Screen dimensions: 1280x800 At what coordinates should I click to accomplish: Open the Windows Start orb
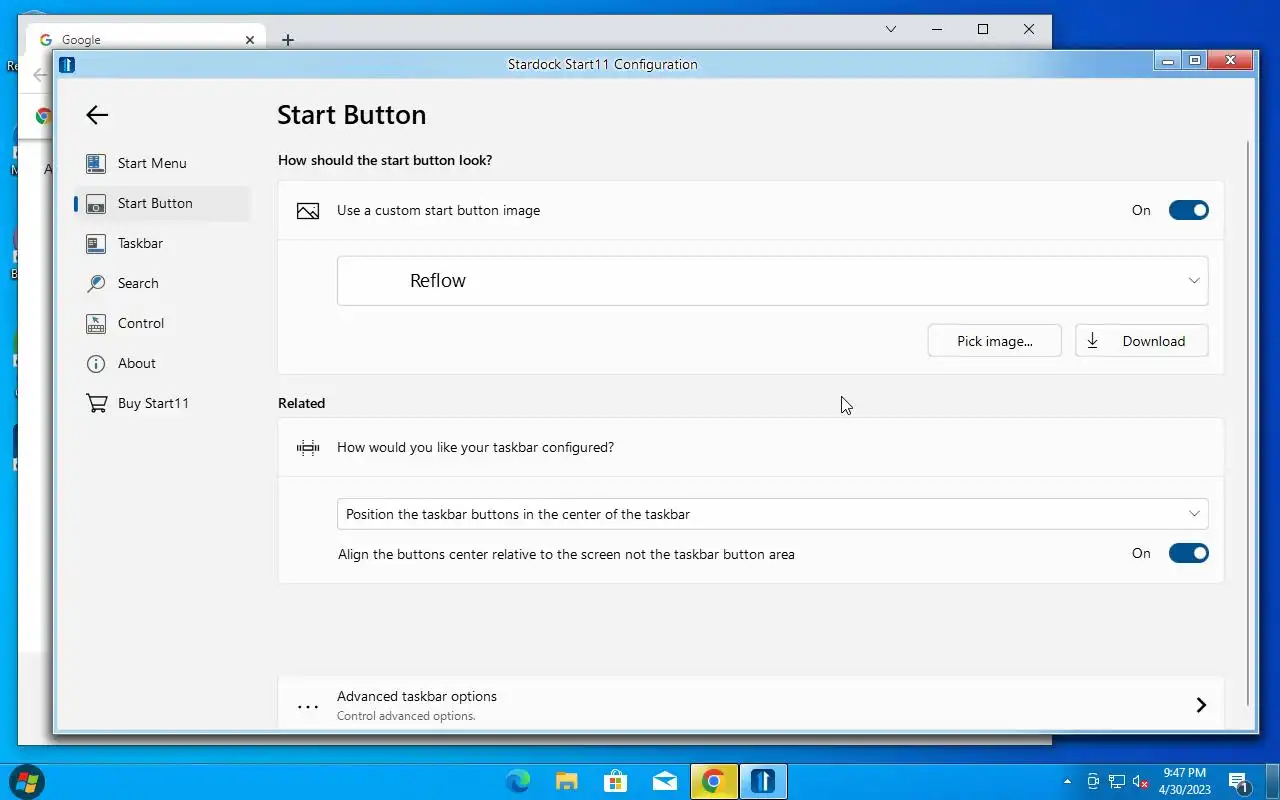tap(26, 781)
